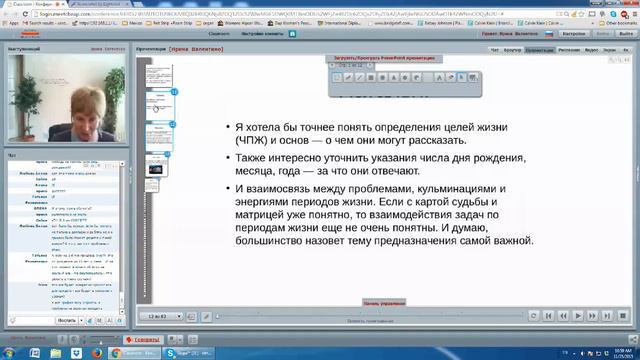
Task: Select the circle shape tool
Action: pyautogui.click(x=382, y=78)
